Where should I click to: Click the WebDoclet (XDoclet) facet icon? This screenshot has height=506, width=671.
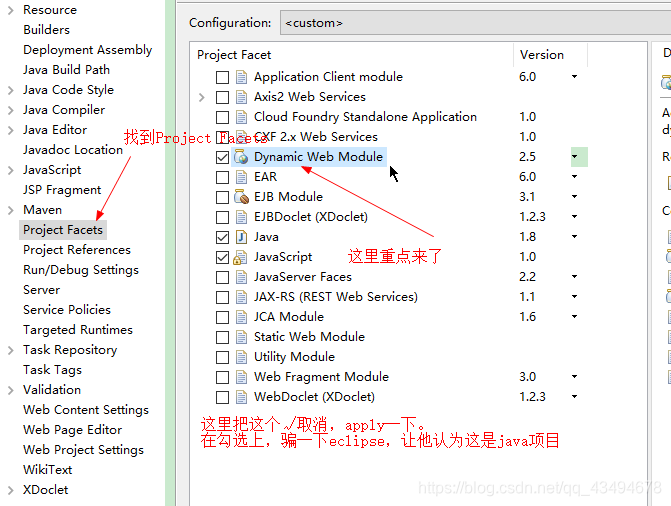click(241, 397)
